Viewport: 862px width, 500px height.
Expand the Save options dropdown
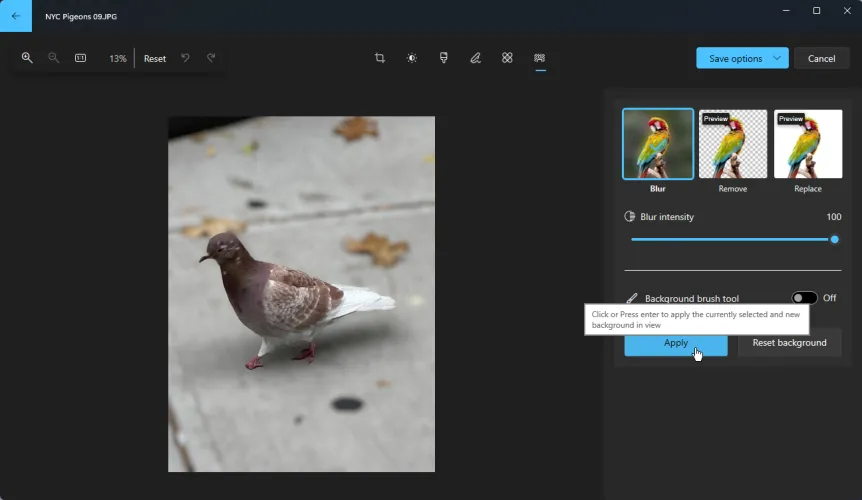(776, 58)
